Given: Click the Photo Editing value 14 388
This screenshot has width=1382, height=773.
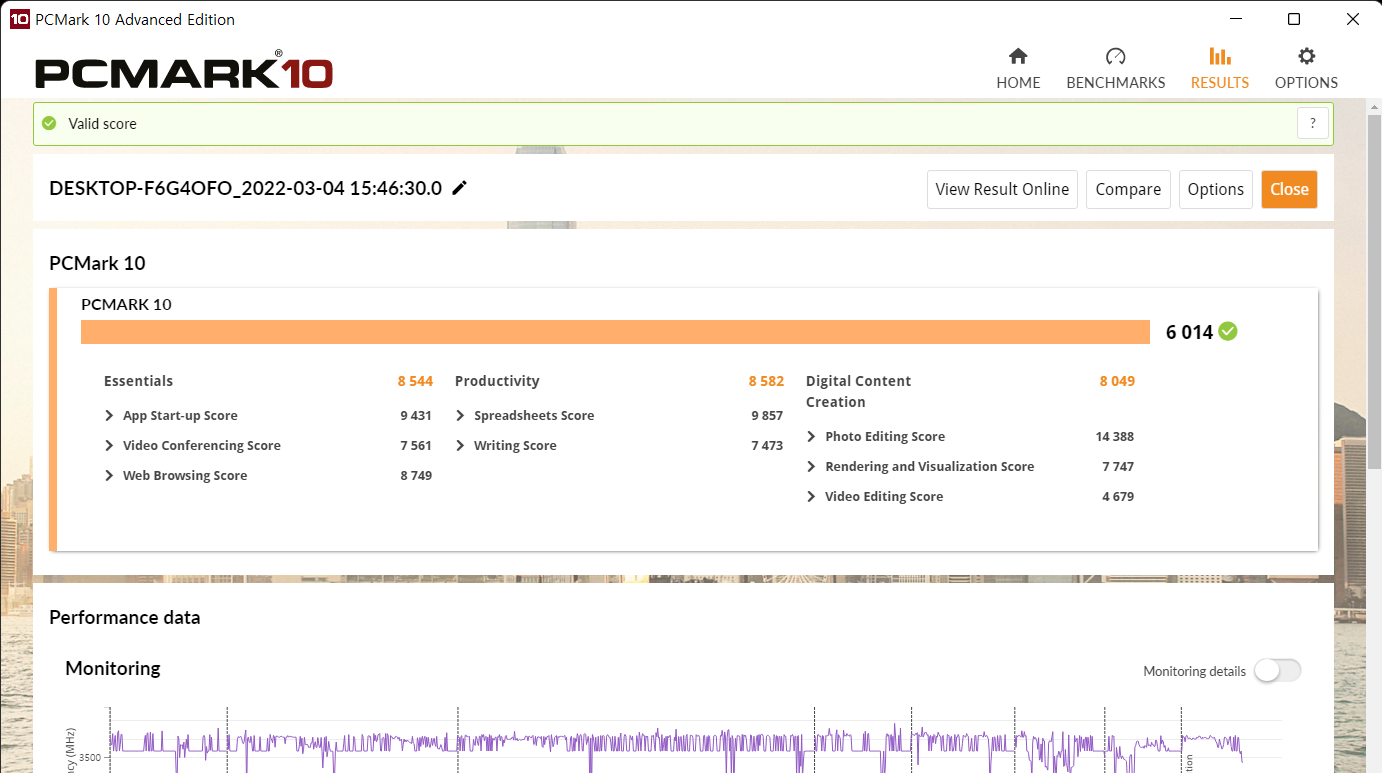Looking at the screenshot, I should coord(1114,437).
